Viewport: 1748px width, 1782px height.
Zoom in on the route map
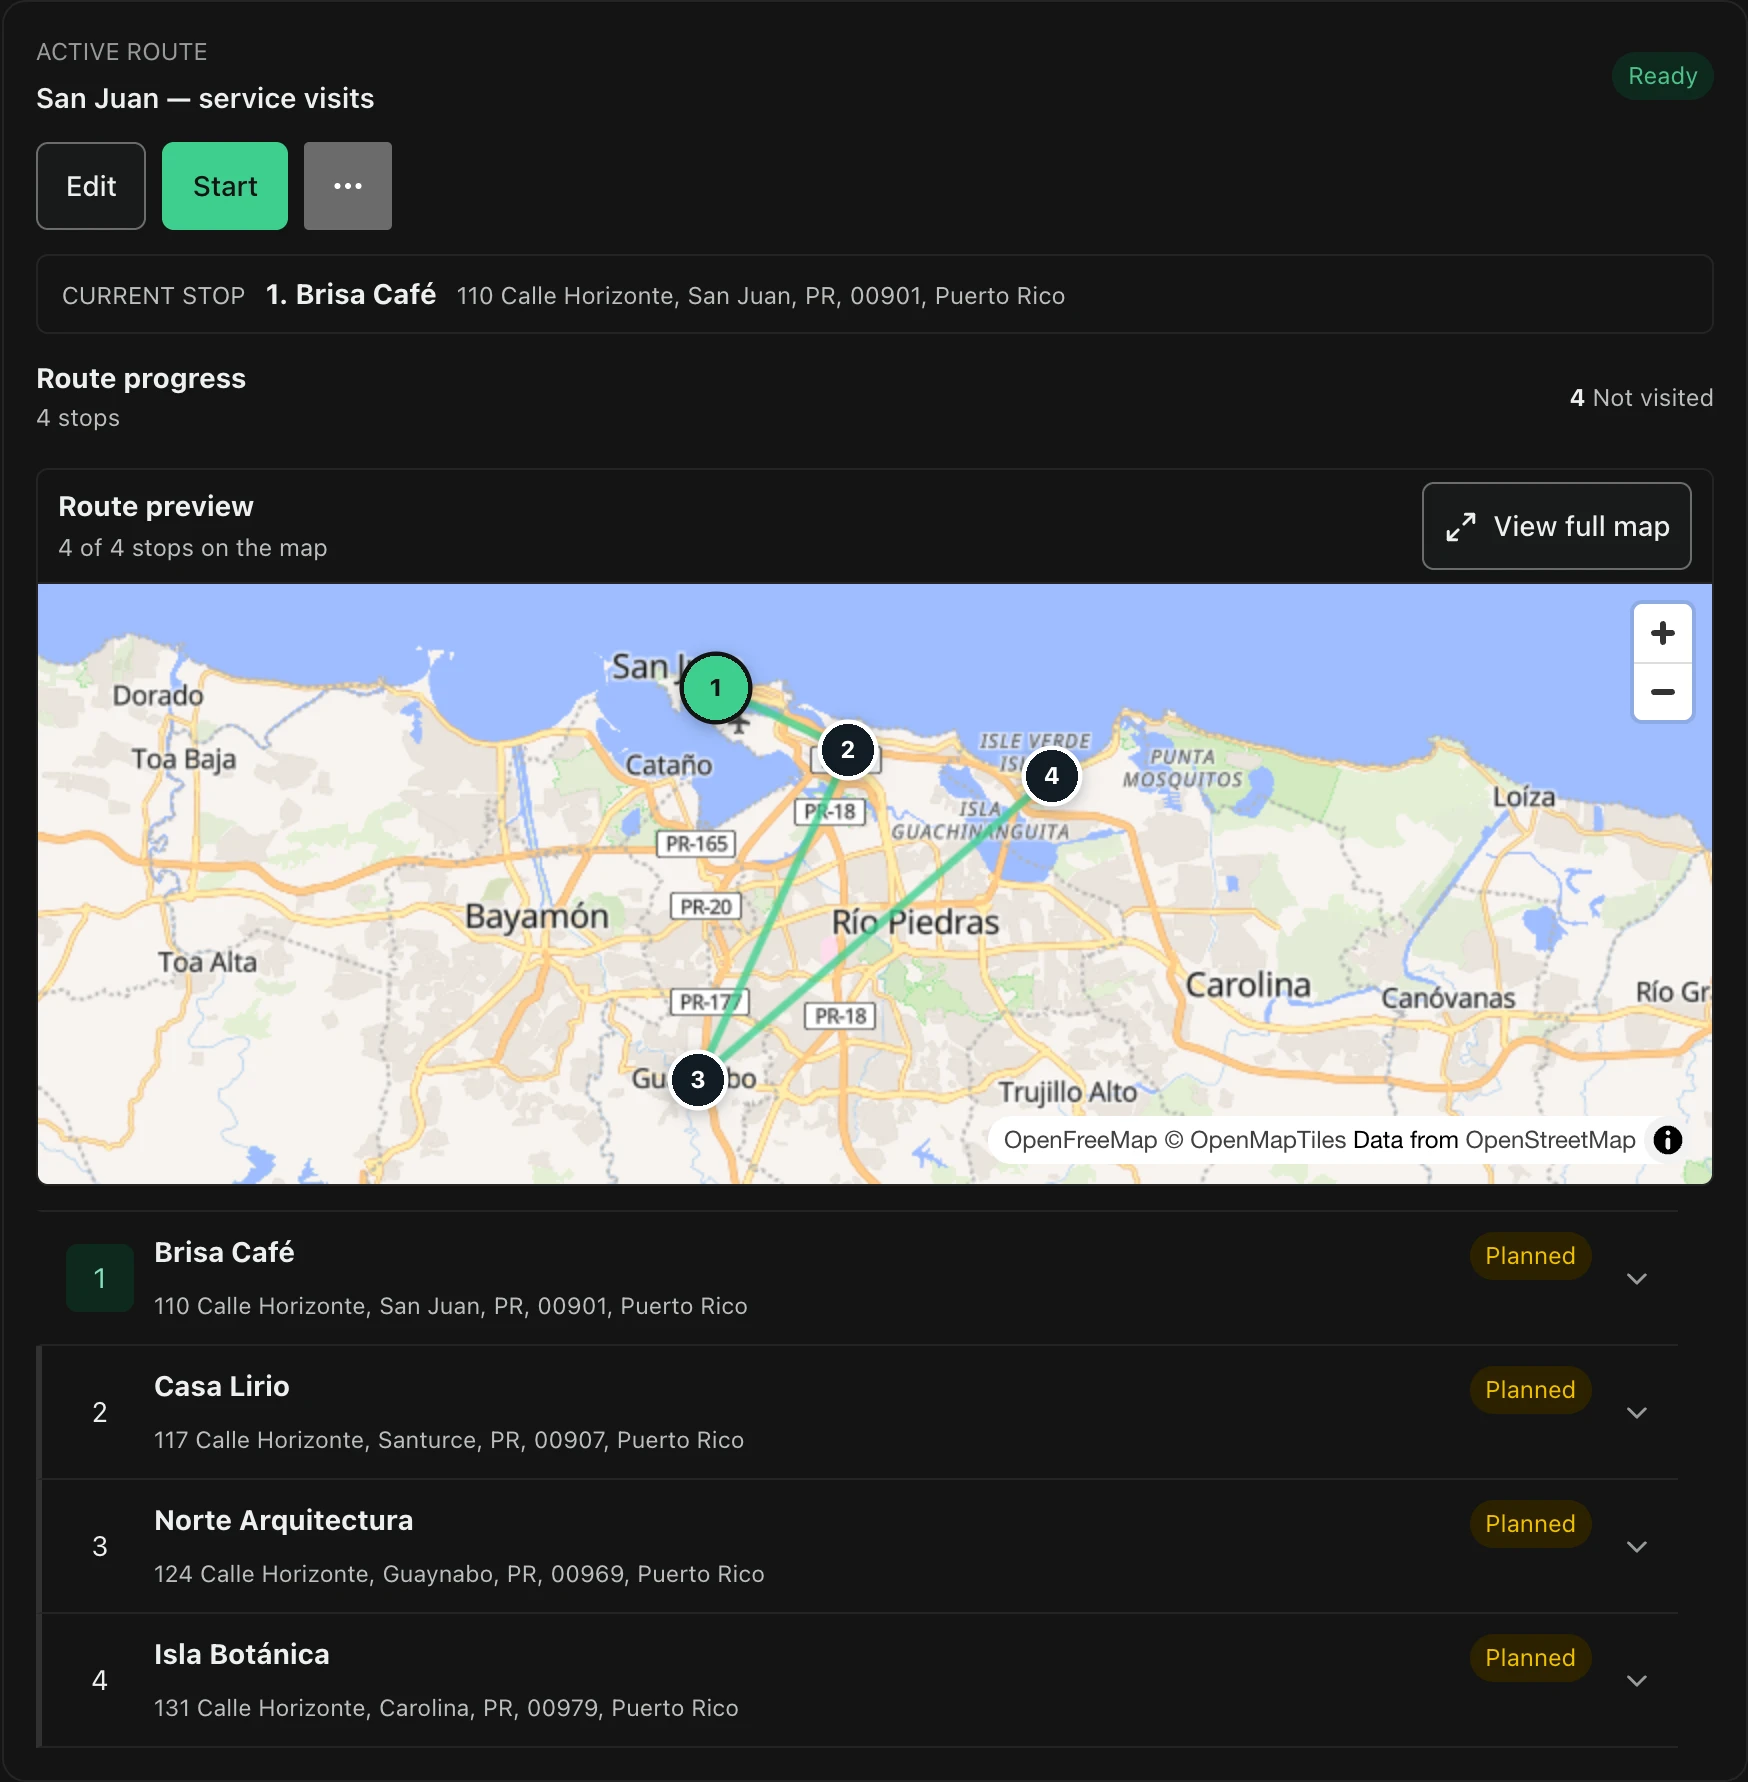1662,633
